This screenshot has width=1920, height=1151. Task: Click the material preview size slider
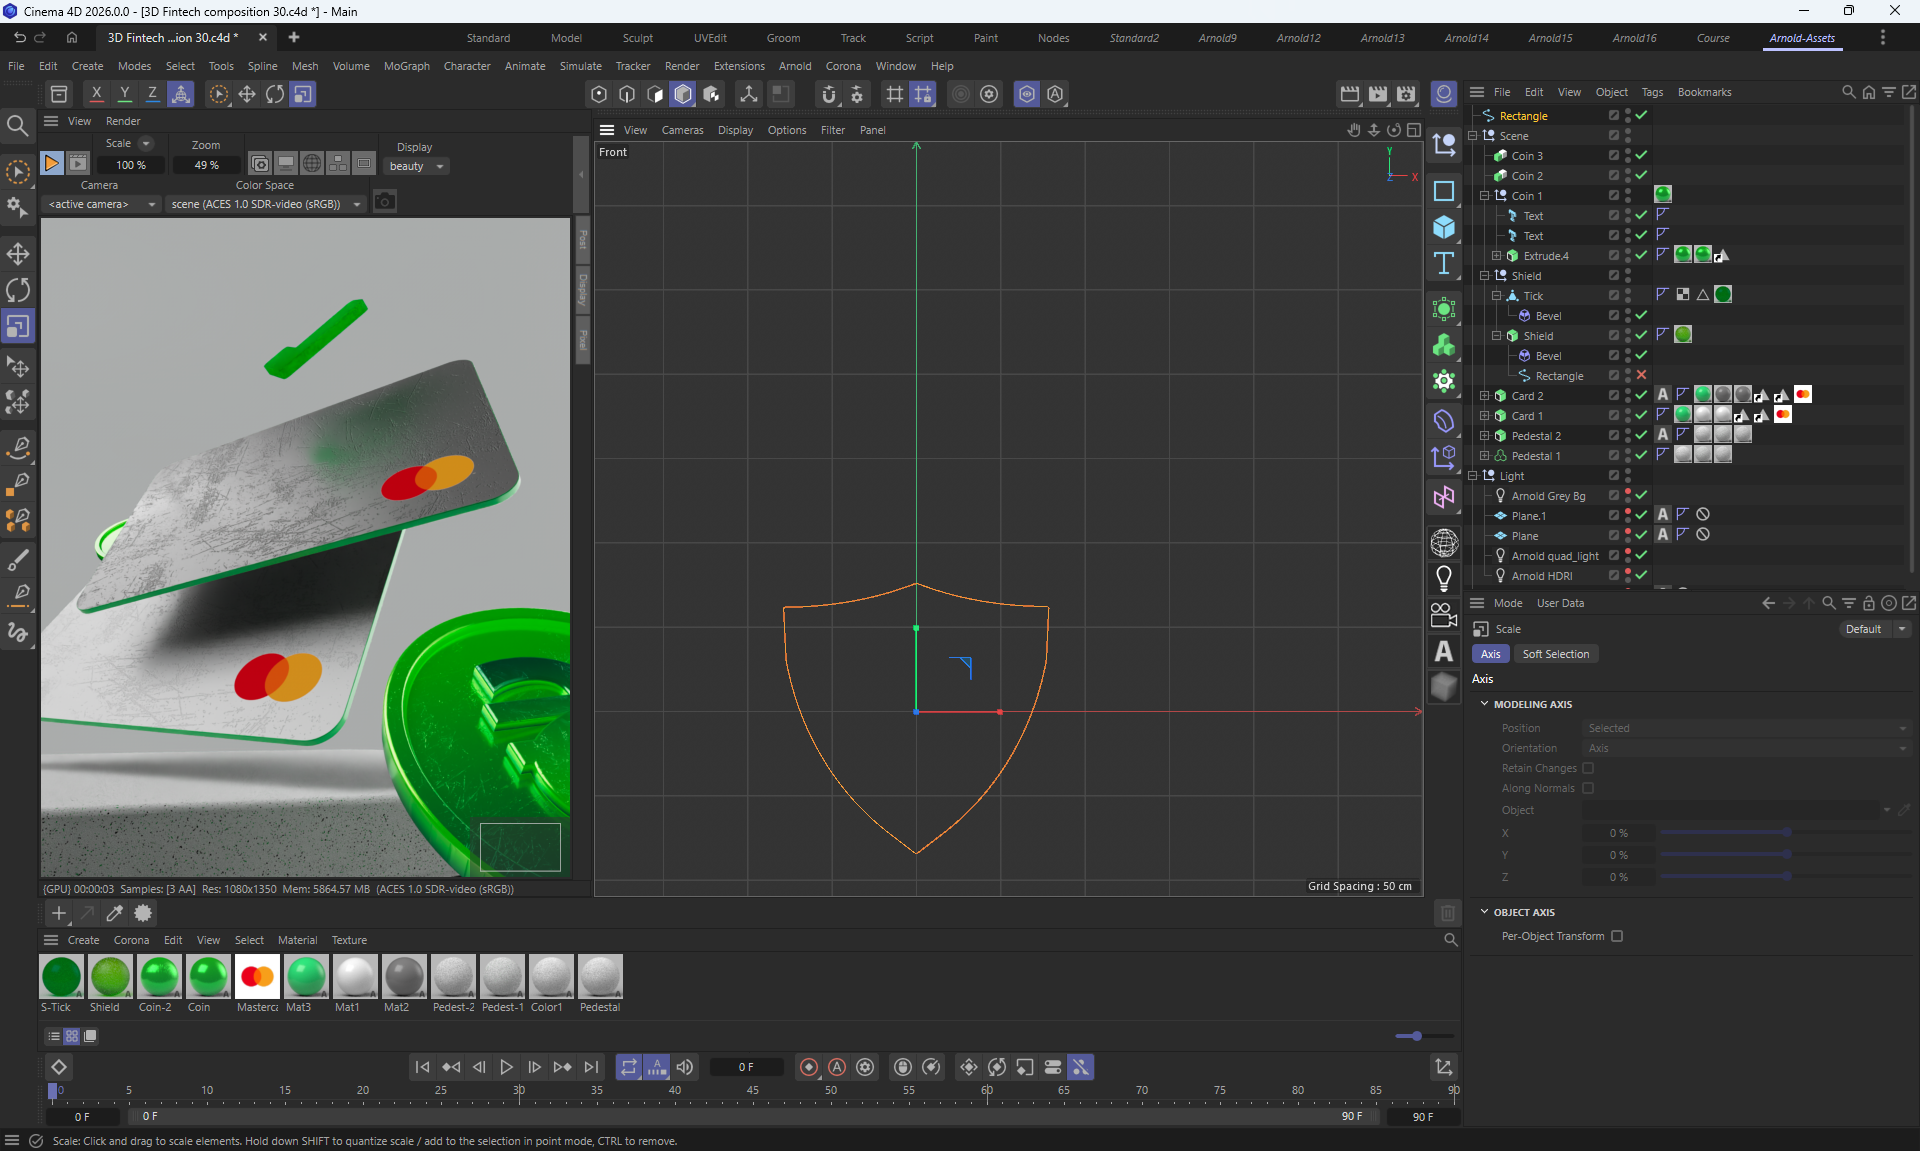(1416, 1036)
